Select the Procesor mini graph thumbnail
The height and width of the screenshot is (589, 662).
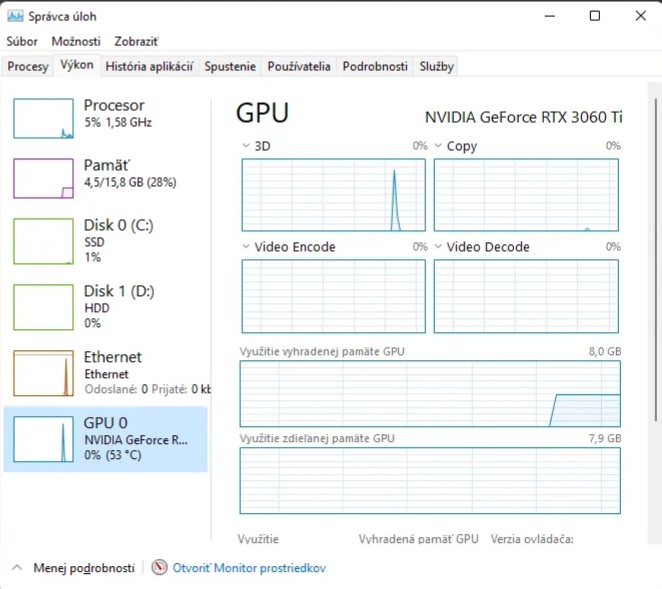pos(43,119)
